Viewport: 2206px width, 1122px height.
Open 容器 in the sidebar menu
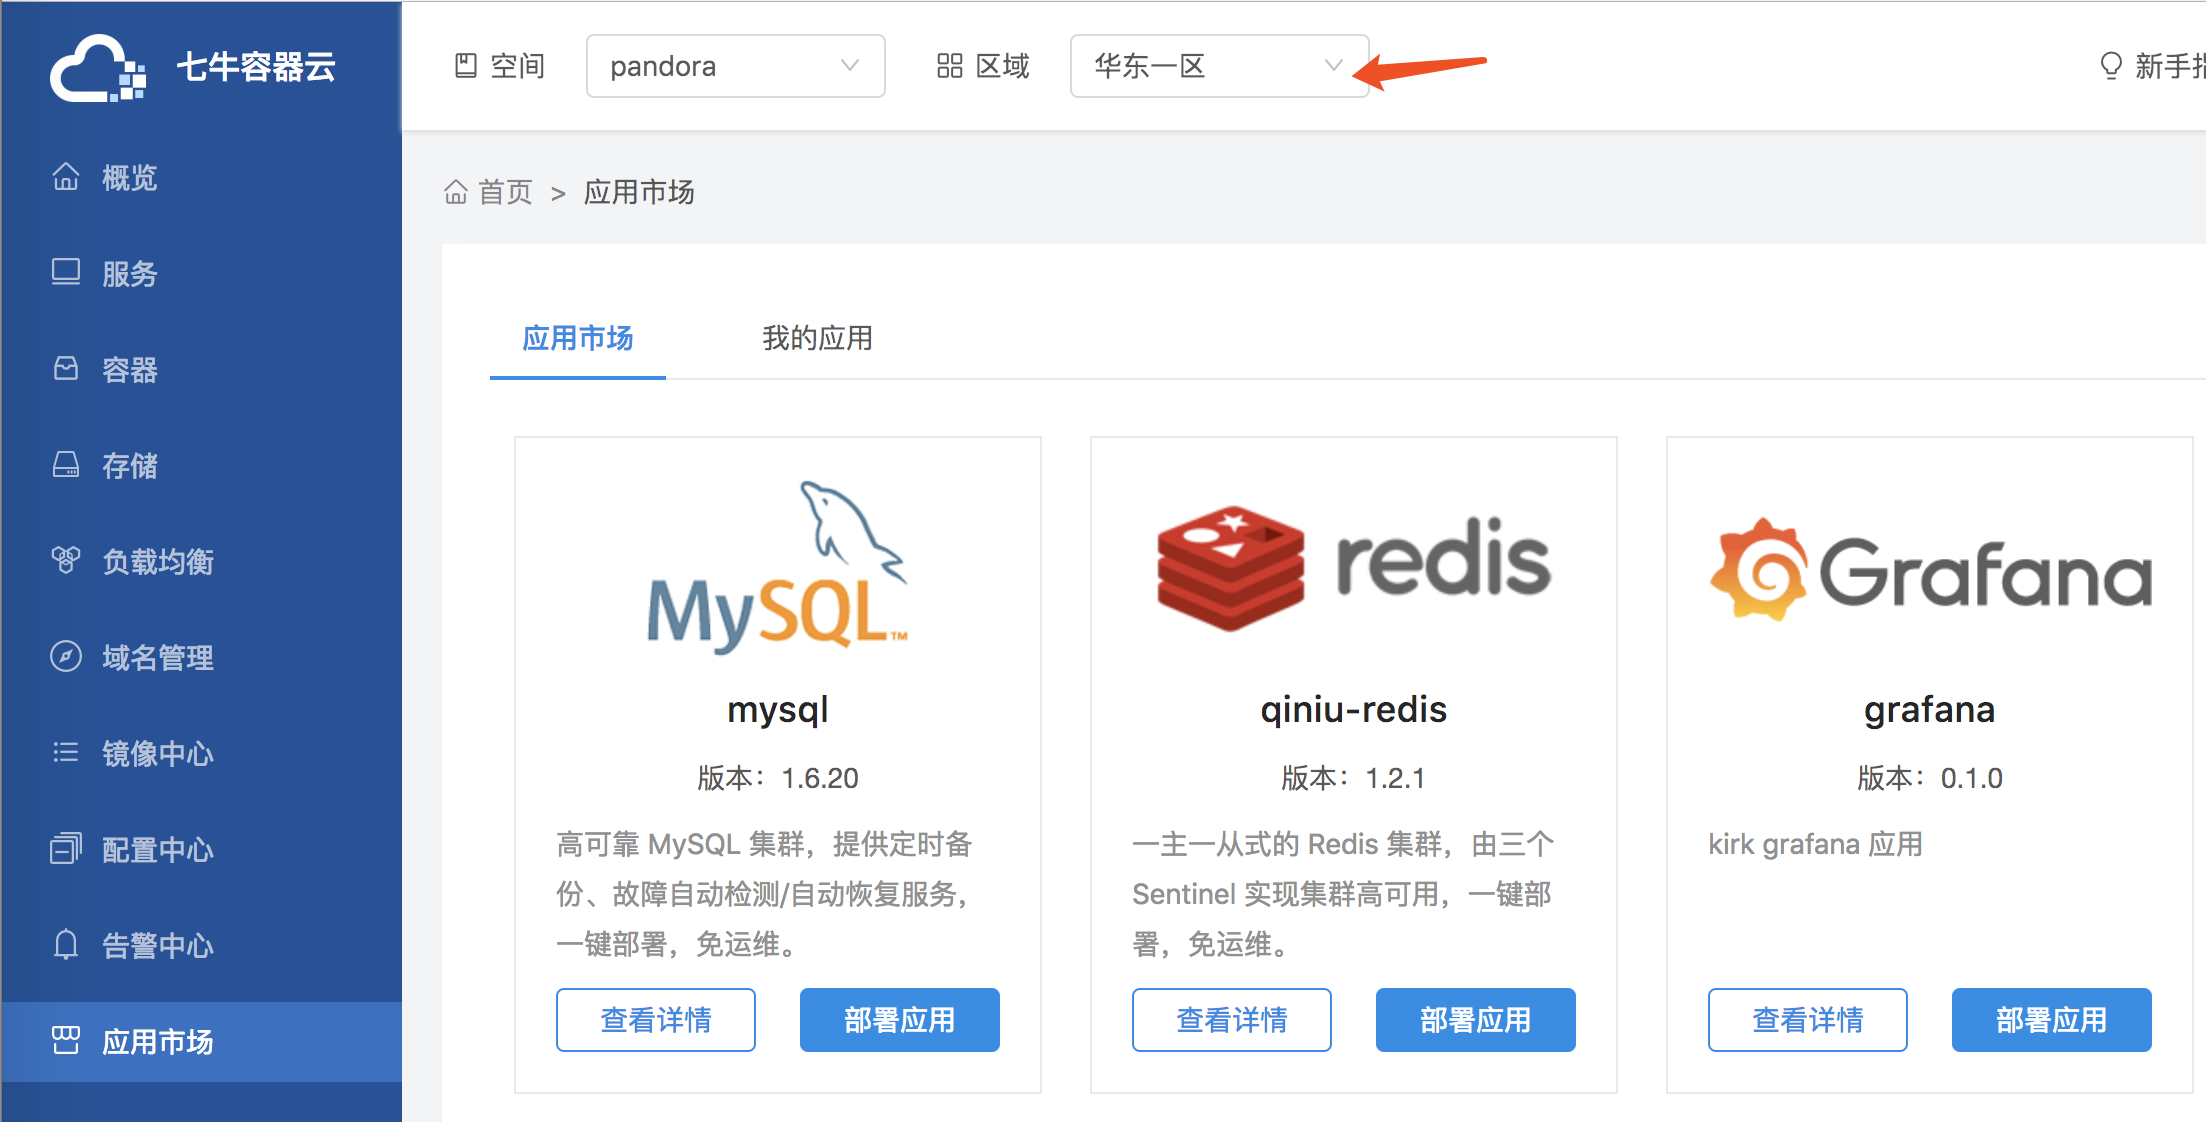[x=202, y=369]
